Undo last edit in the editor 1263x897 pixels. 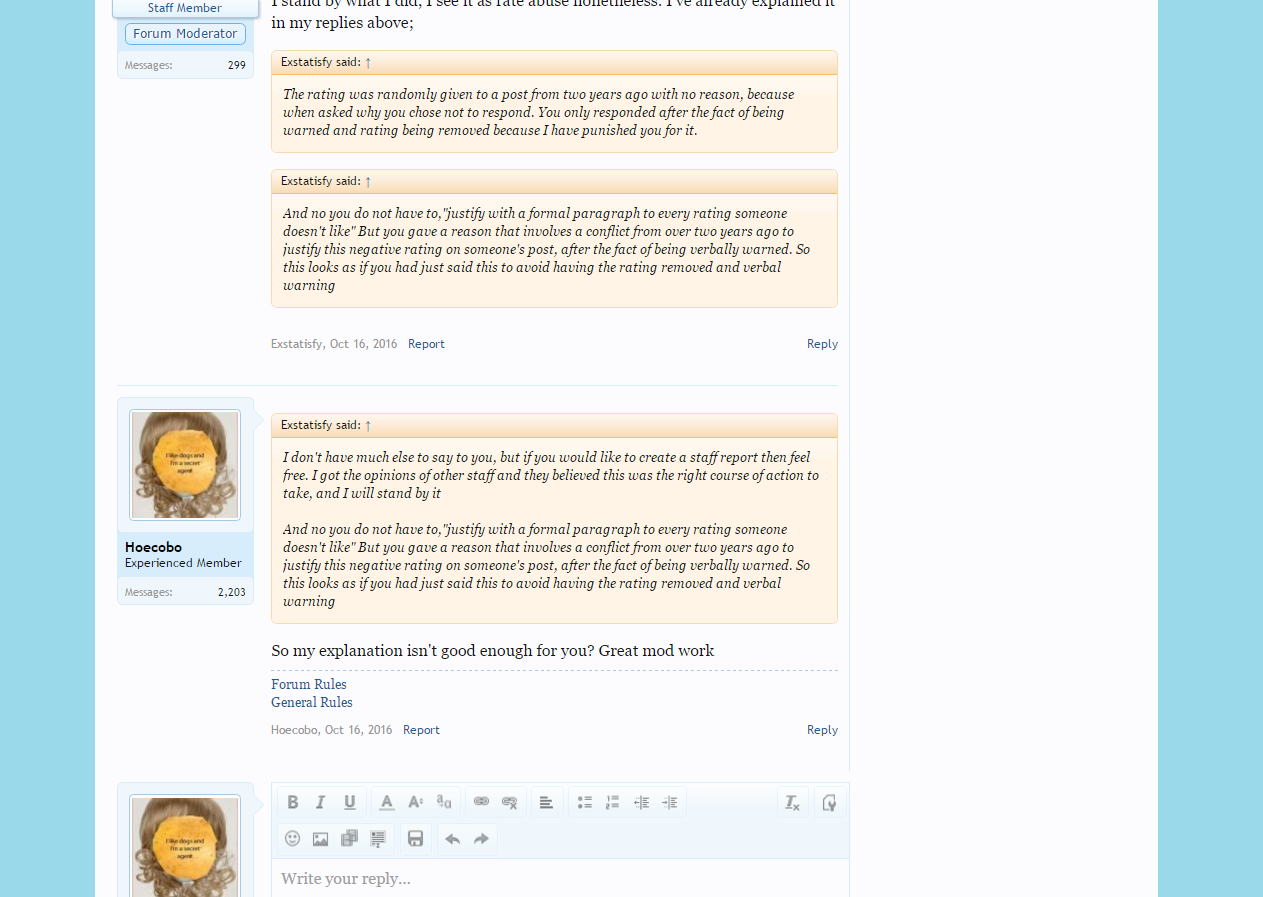click(452, 839)
